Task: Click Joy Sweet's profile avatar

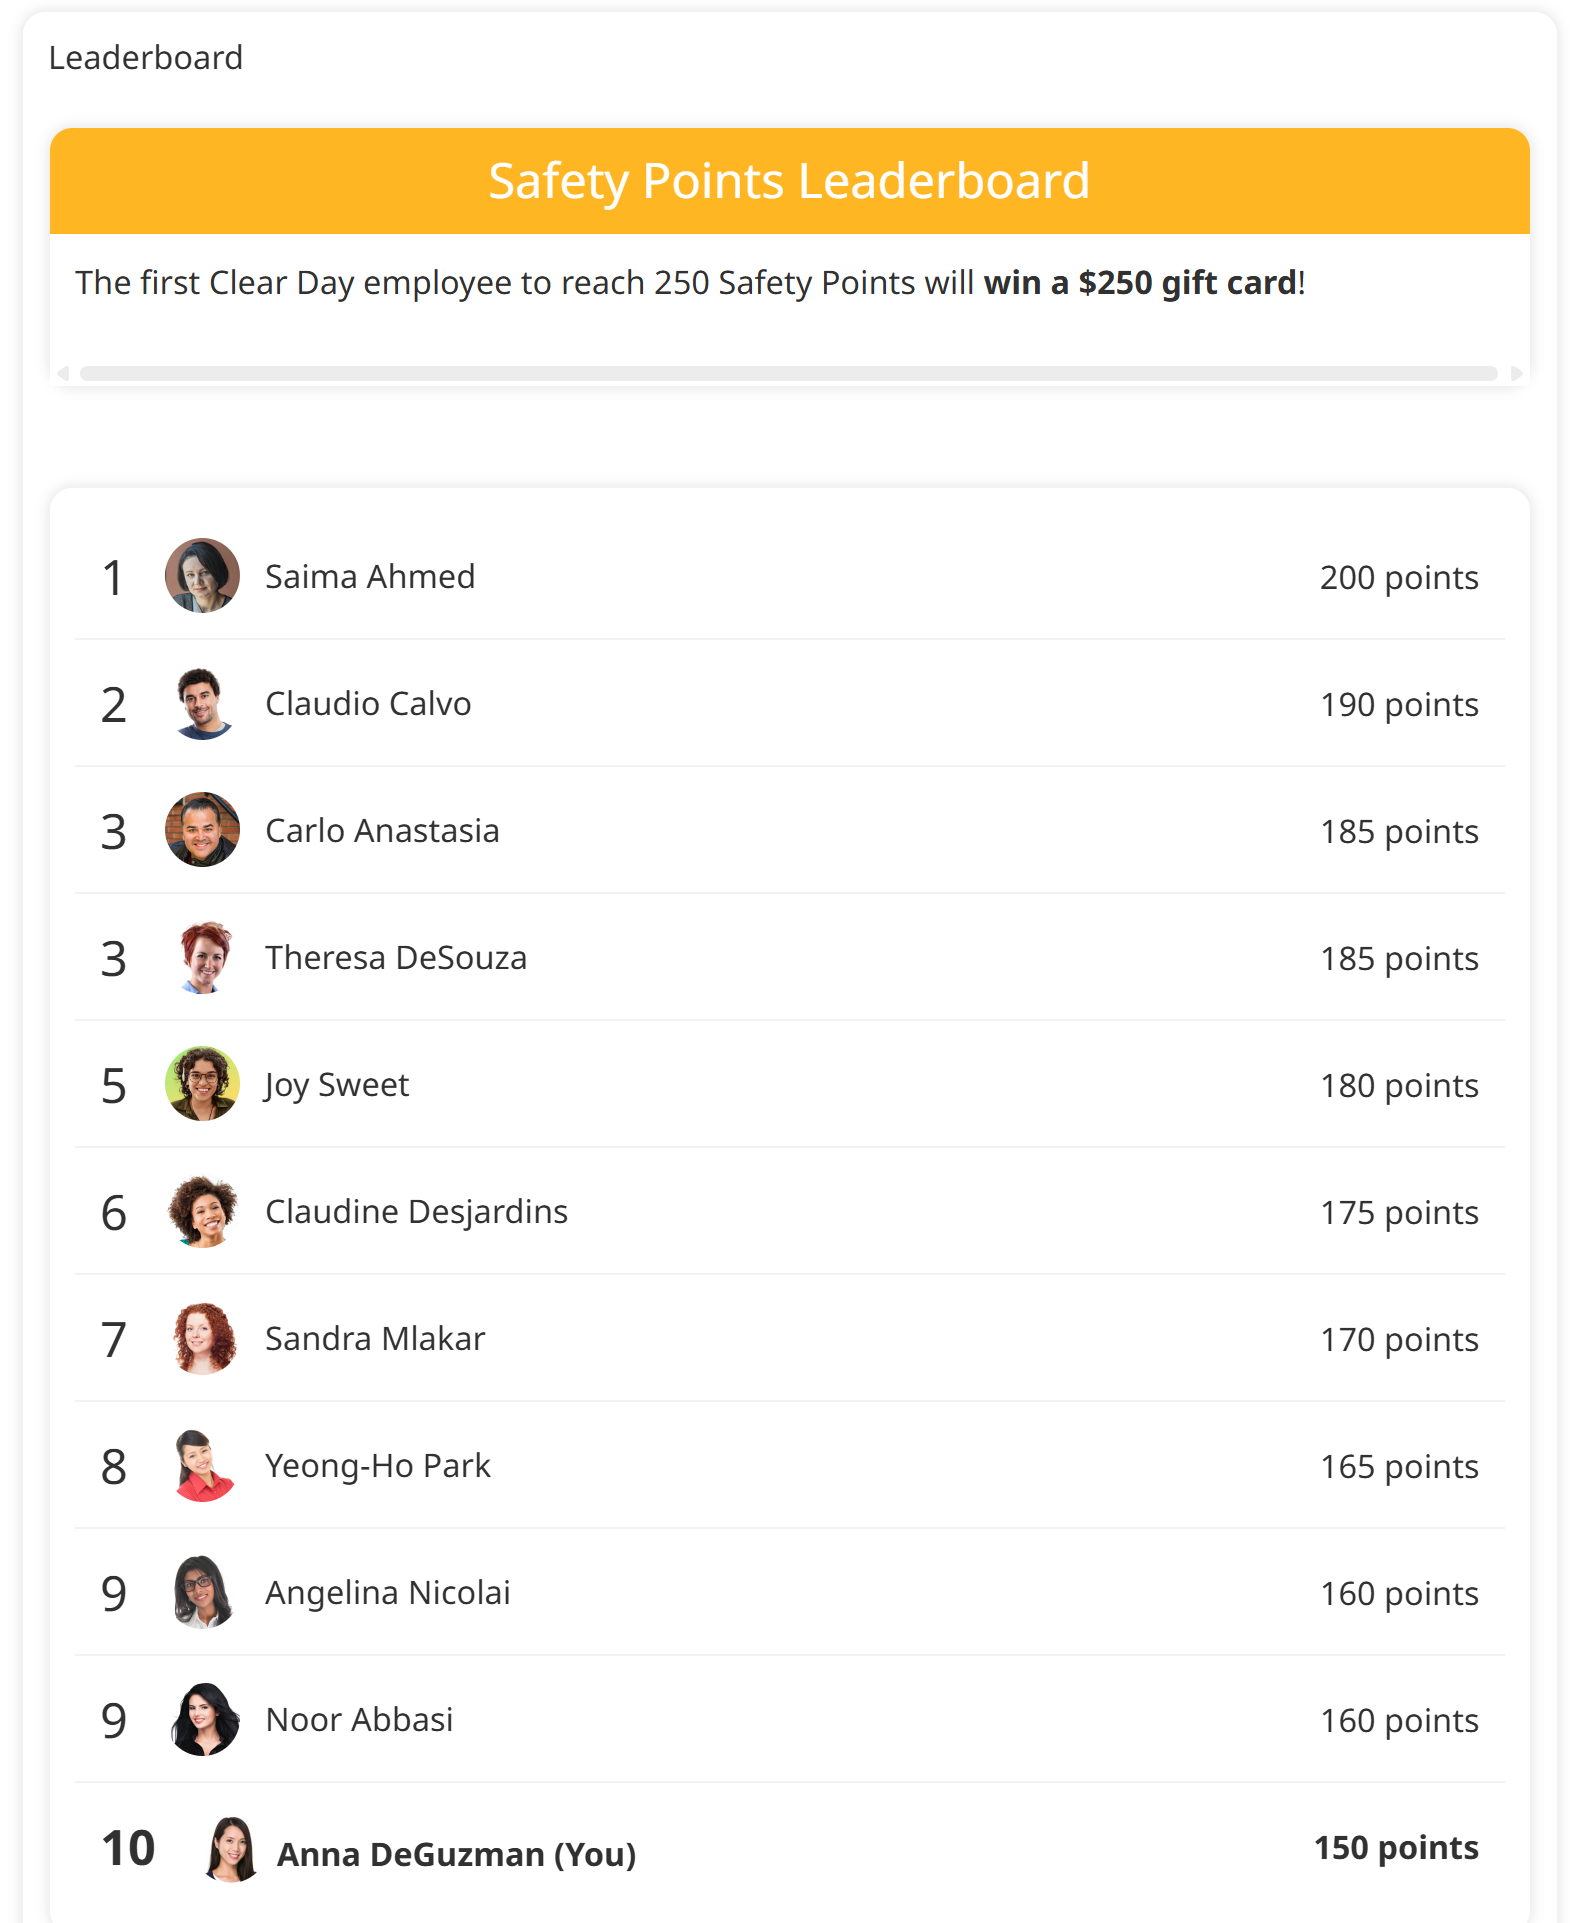Action: 202,1084
